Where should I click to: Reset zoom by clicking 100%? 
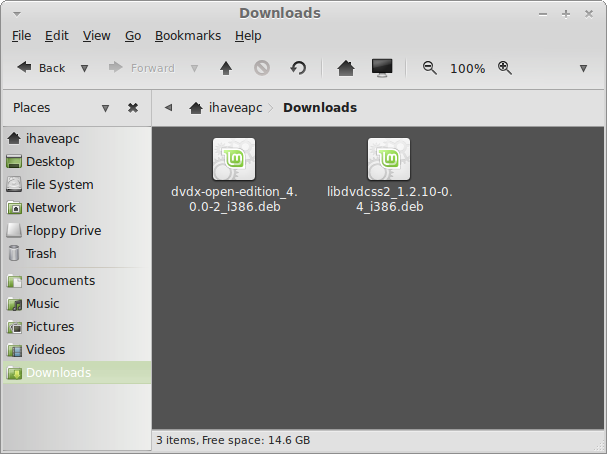(467, 69)
